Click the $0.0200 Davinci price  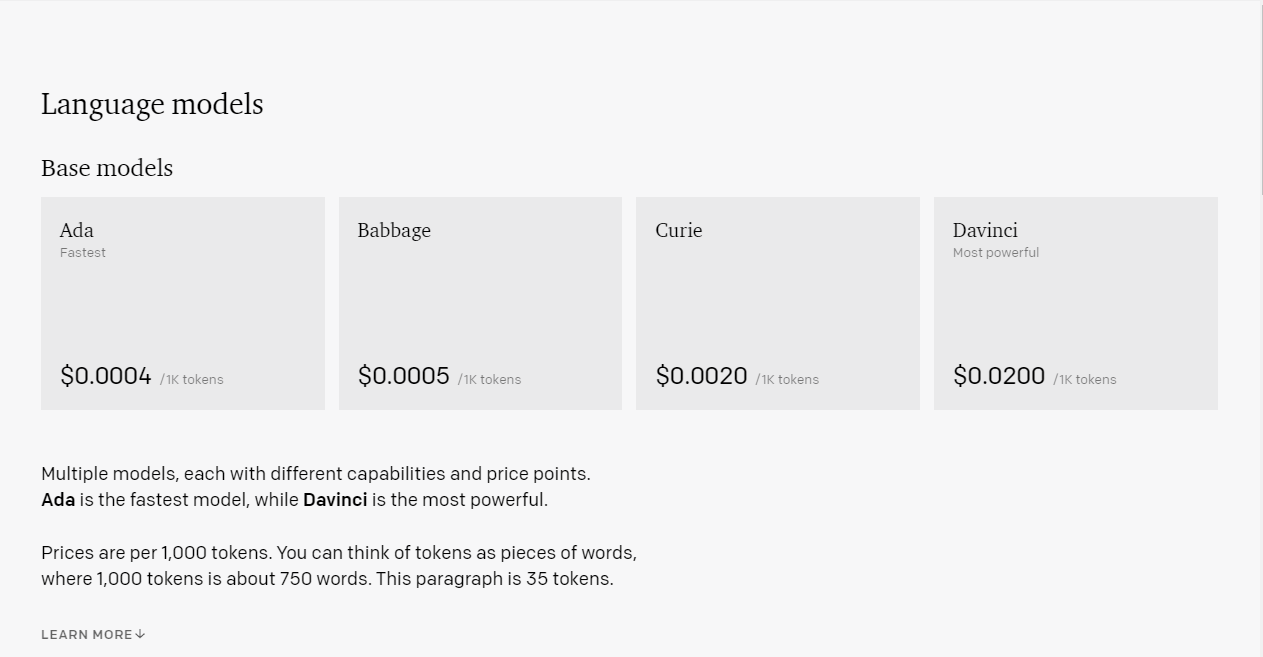[999, 376]
